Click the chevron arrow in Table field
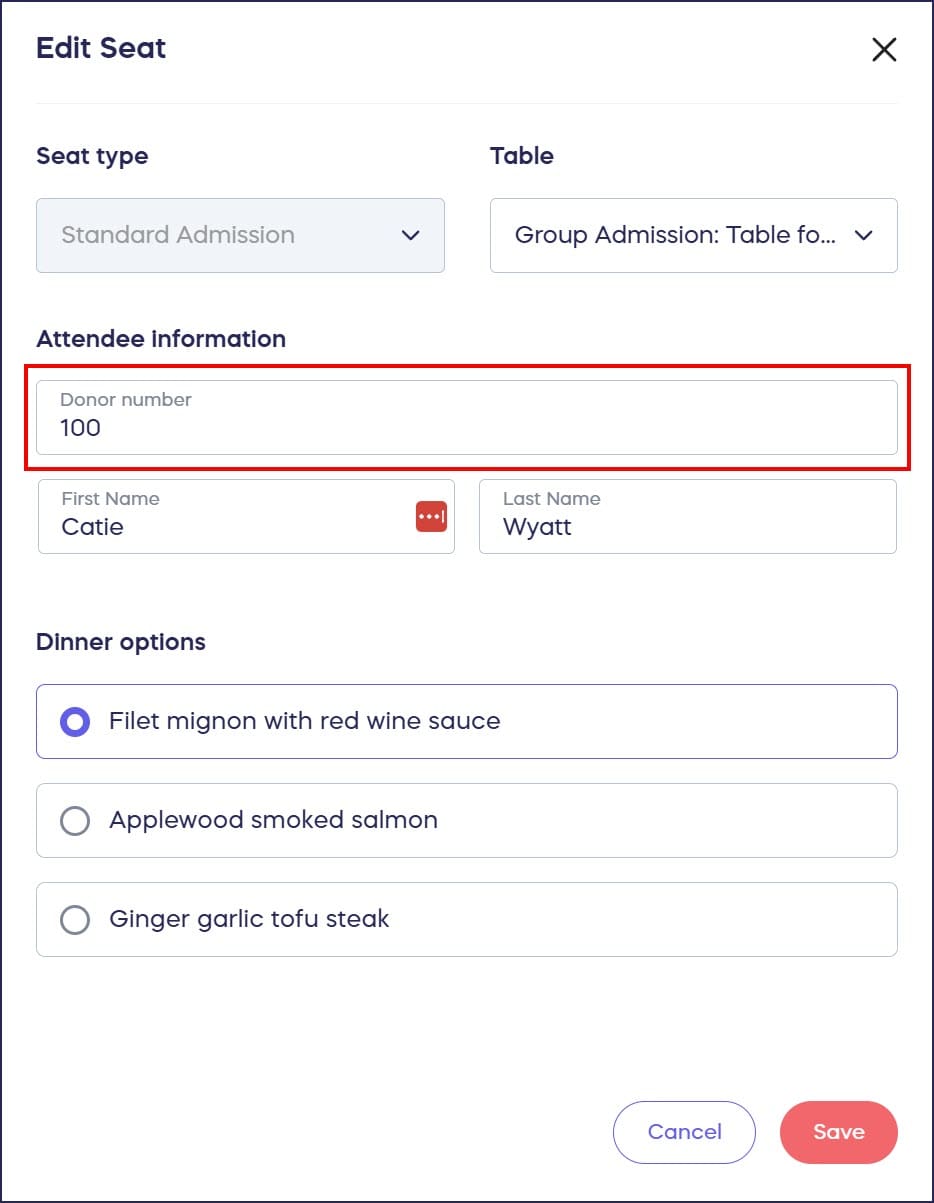Image resolution: width=934 pixels, height=1203 pixels. tap(863, 236)
